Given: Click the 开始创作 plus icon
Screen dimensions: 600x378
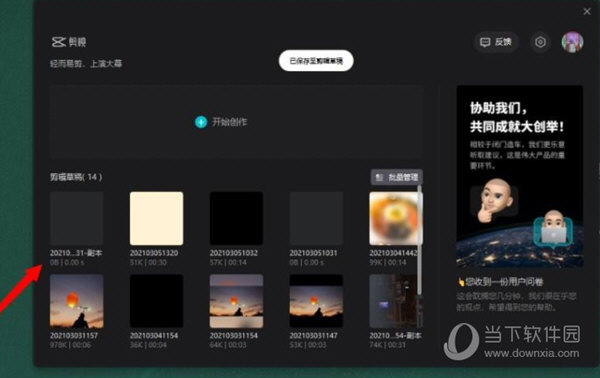Looking at the screenshot, I should point(201,122).
